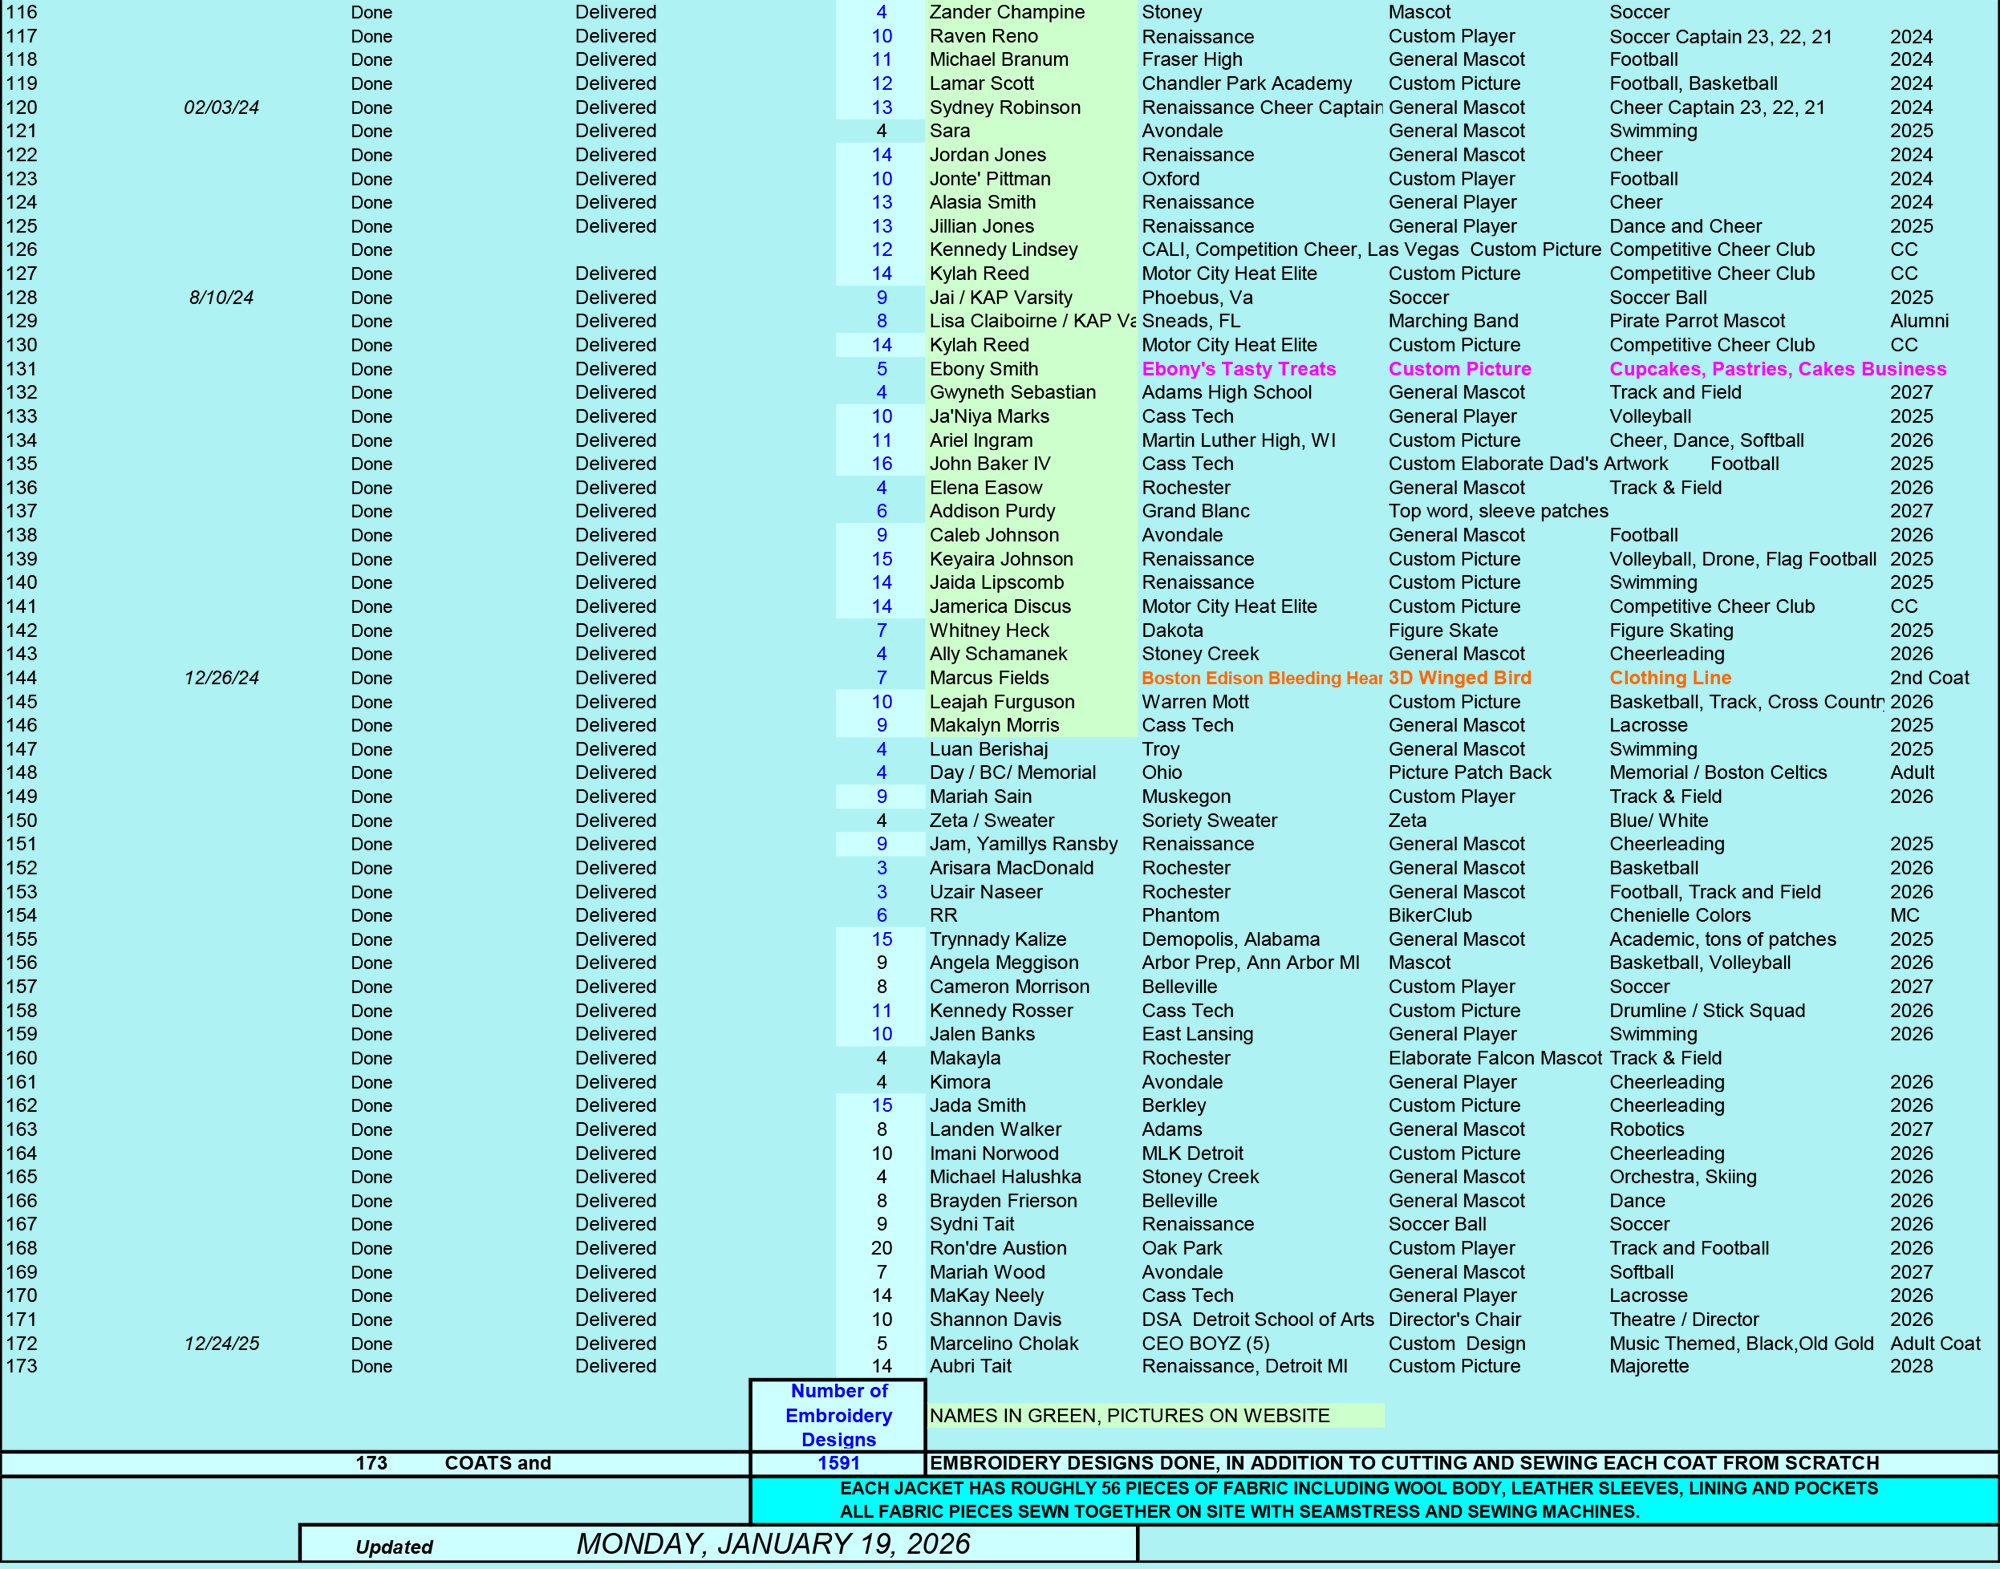Click the name cell Ebony Smith

click(984, 369)
